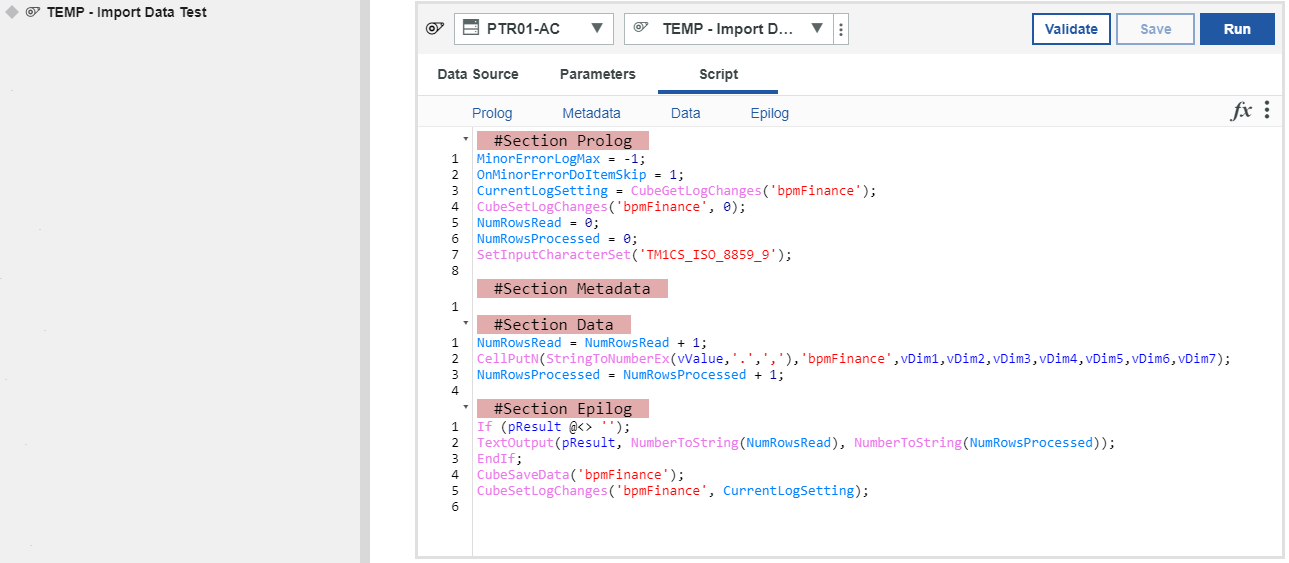Open the PTR01-AC database dropdown
The width and height of the screenshot is (1289, 563).
point(534,29)
